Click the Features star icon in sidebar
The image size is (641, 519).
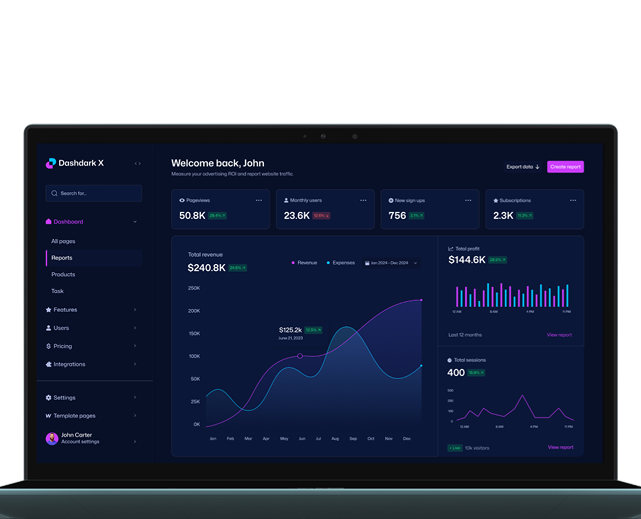[49, 310]
